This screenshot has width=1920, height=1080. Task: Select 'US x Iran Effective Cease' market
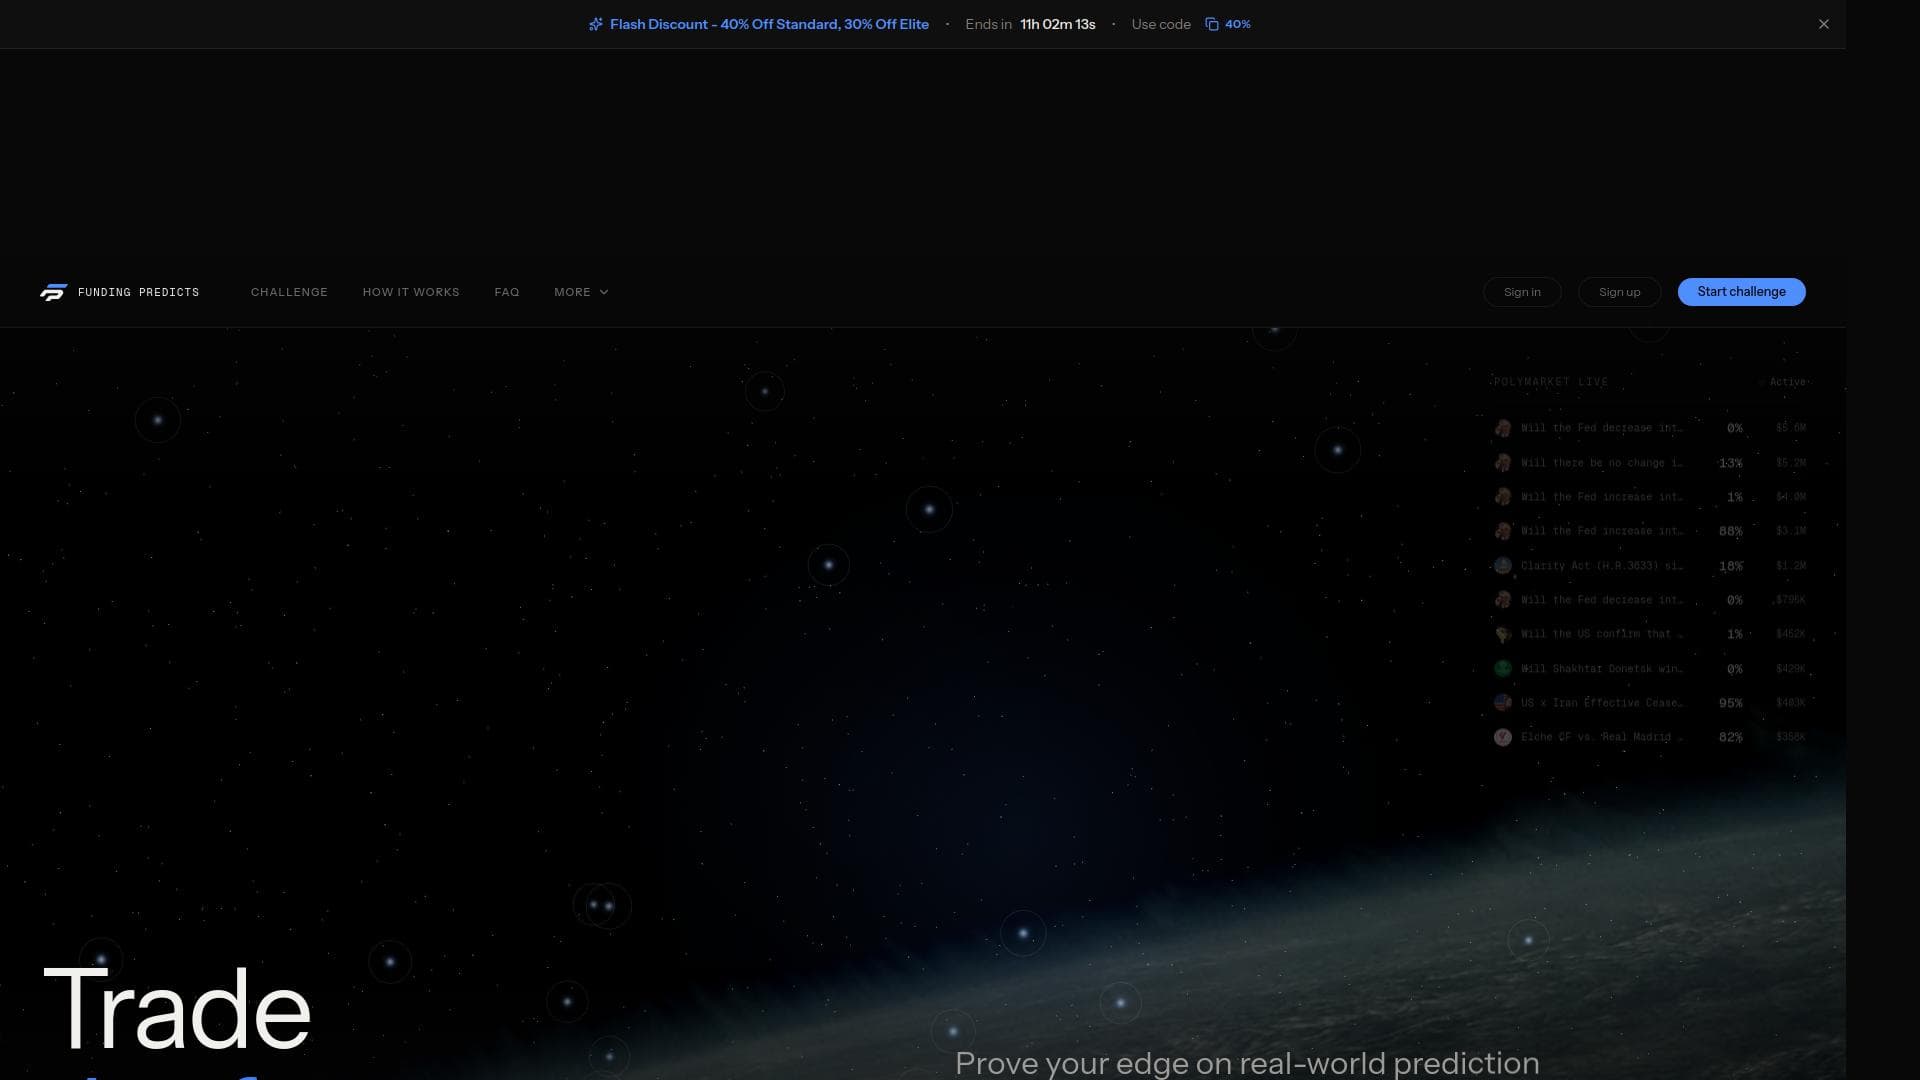click(x=1650, y=703)
